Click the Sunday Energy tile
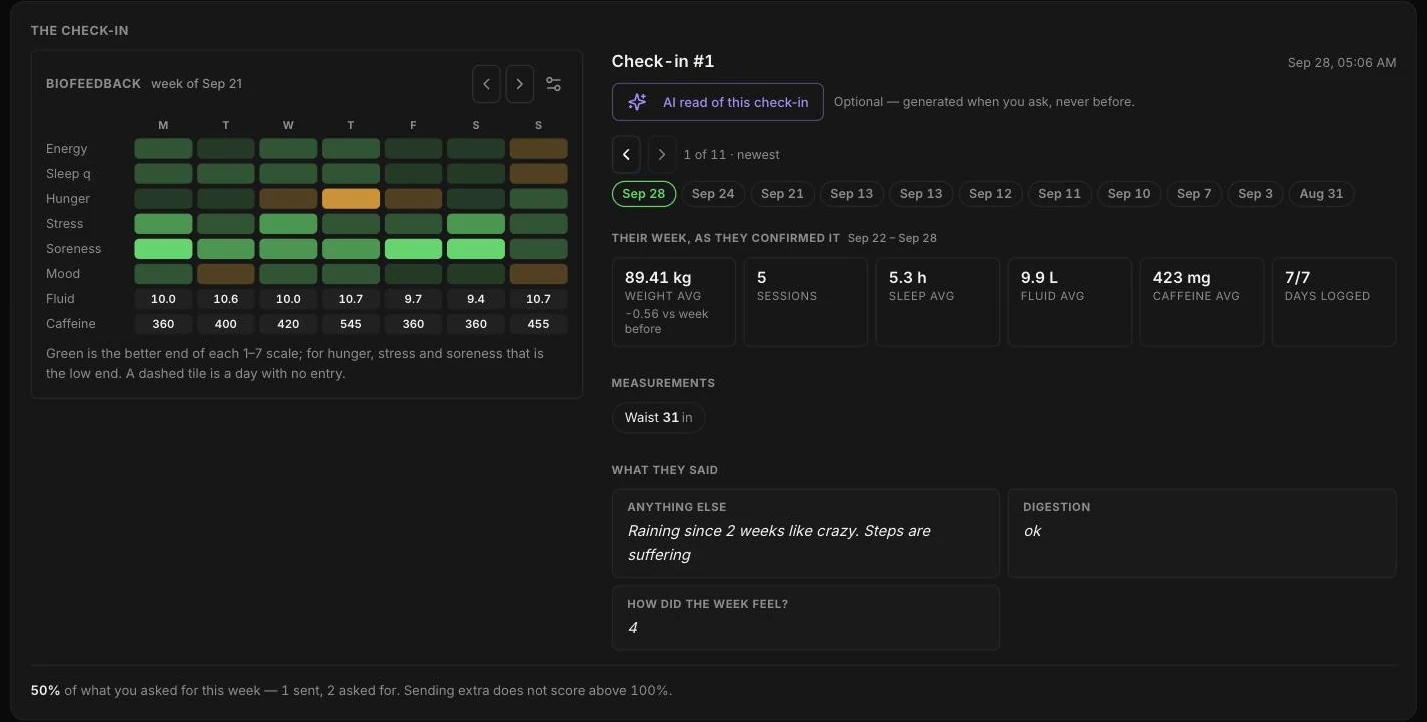The width and height of the screenshot is (1427, 722). point(538,149)
